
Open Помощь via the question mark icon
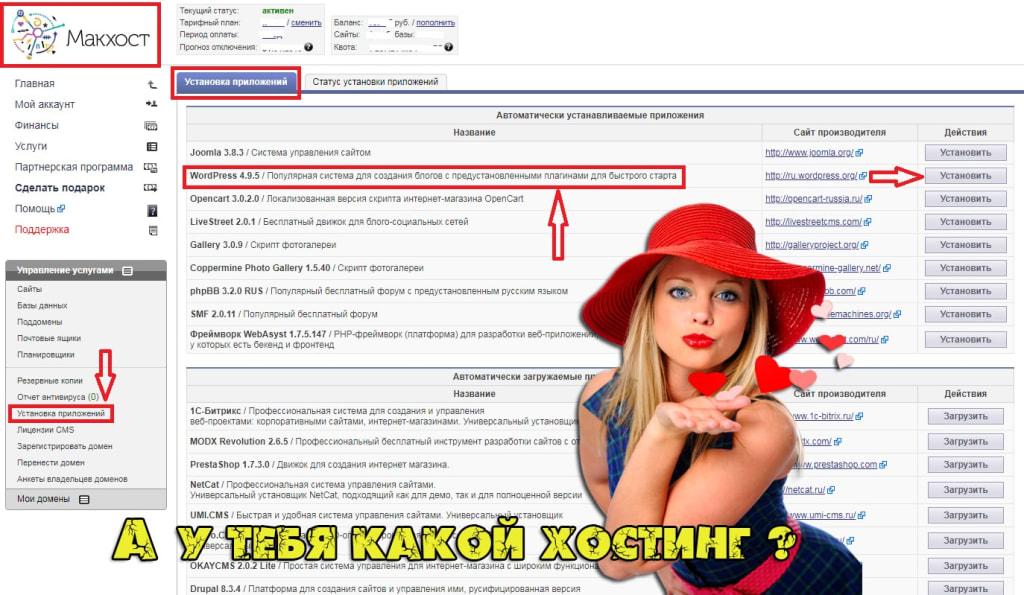(152, 210)
